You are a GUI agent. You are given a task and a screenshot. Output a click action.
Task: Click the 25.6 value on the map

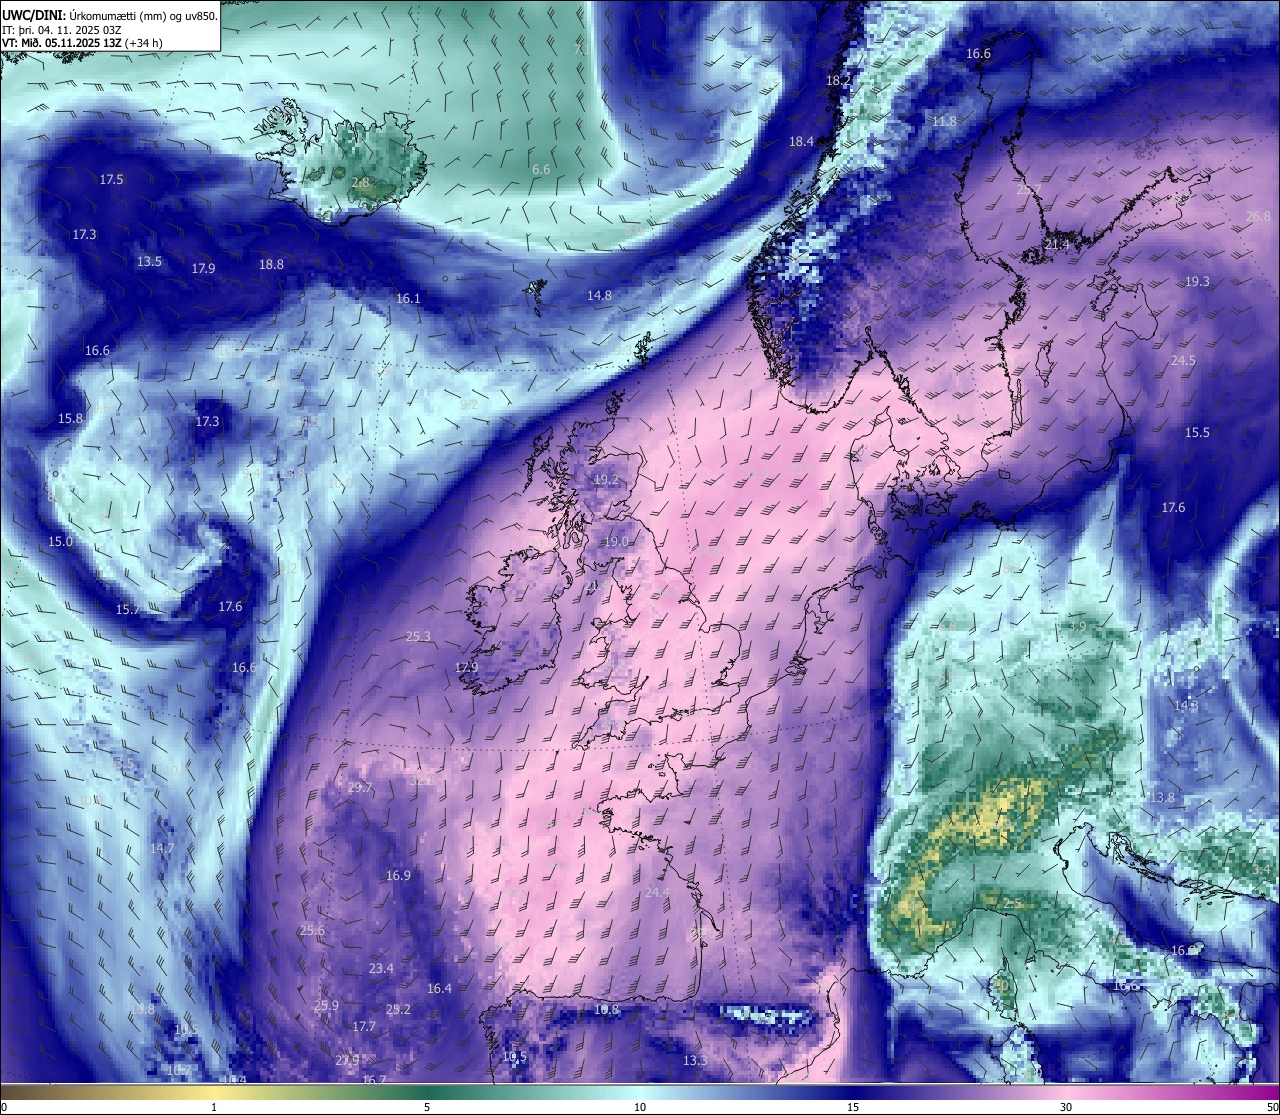(x=312, y=931)
